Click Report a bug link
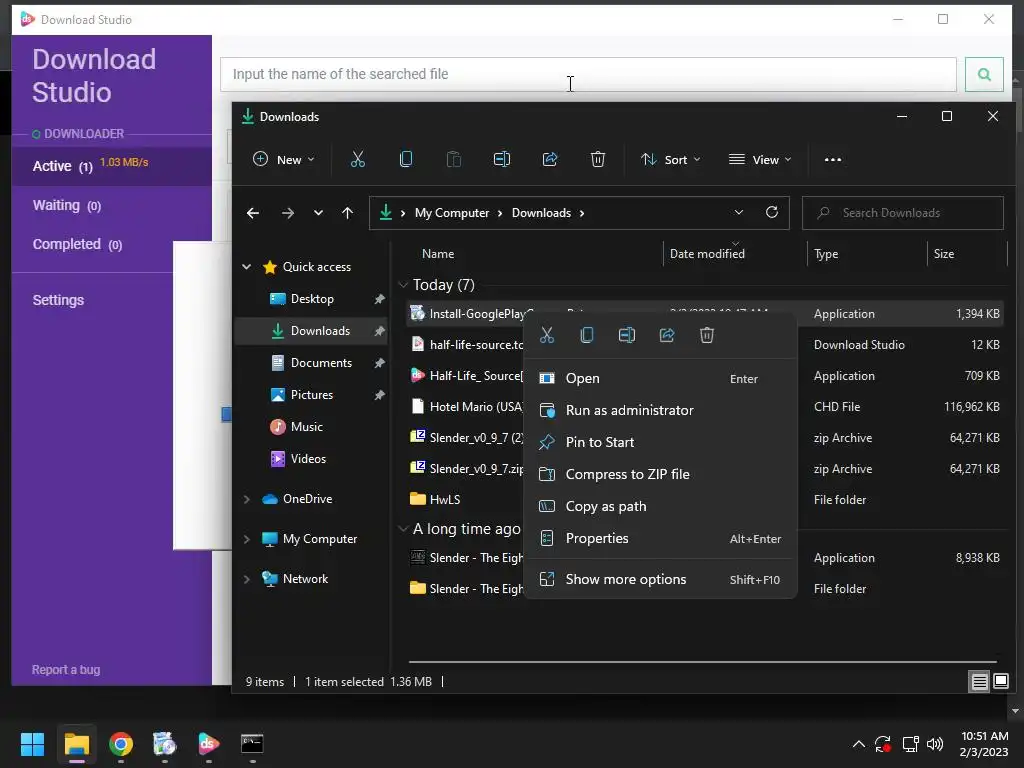 pyautogui.click(x=66, y=669)
